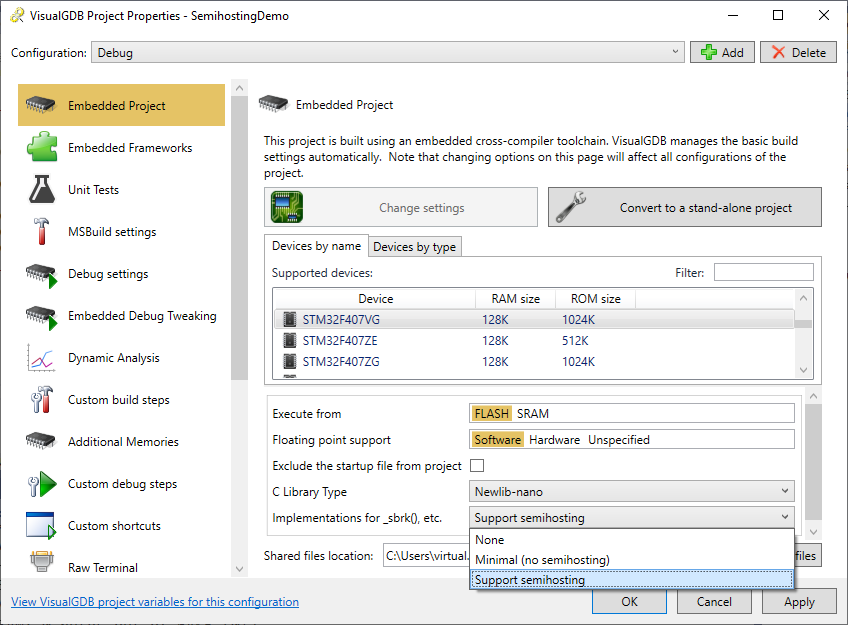Viewport: 848px width, 625px height.
Task: Click the Custom shortcuts window icon
Action: pos(41,526)
